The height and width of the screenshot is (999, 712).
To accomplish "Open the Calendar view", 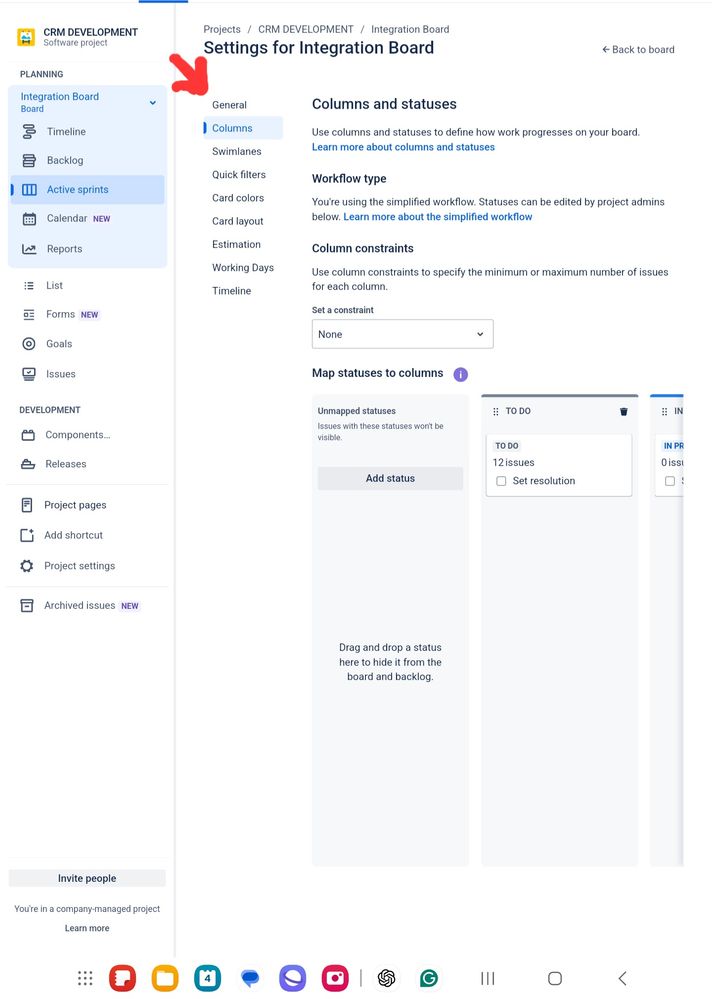I will pyautogui.click(x=87, y=219).
